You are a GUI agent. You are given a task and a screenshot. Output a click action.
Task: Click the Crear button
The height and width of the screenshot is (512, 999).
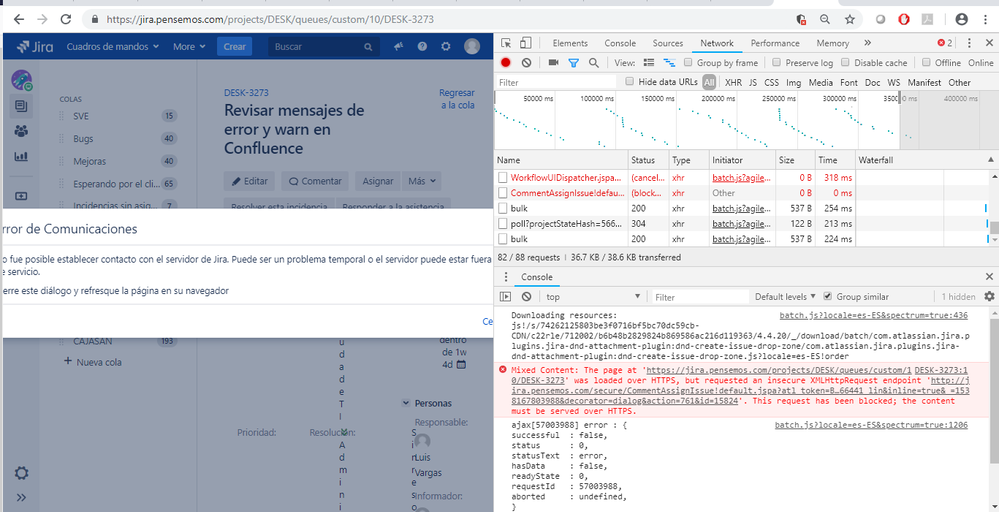234,46
